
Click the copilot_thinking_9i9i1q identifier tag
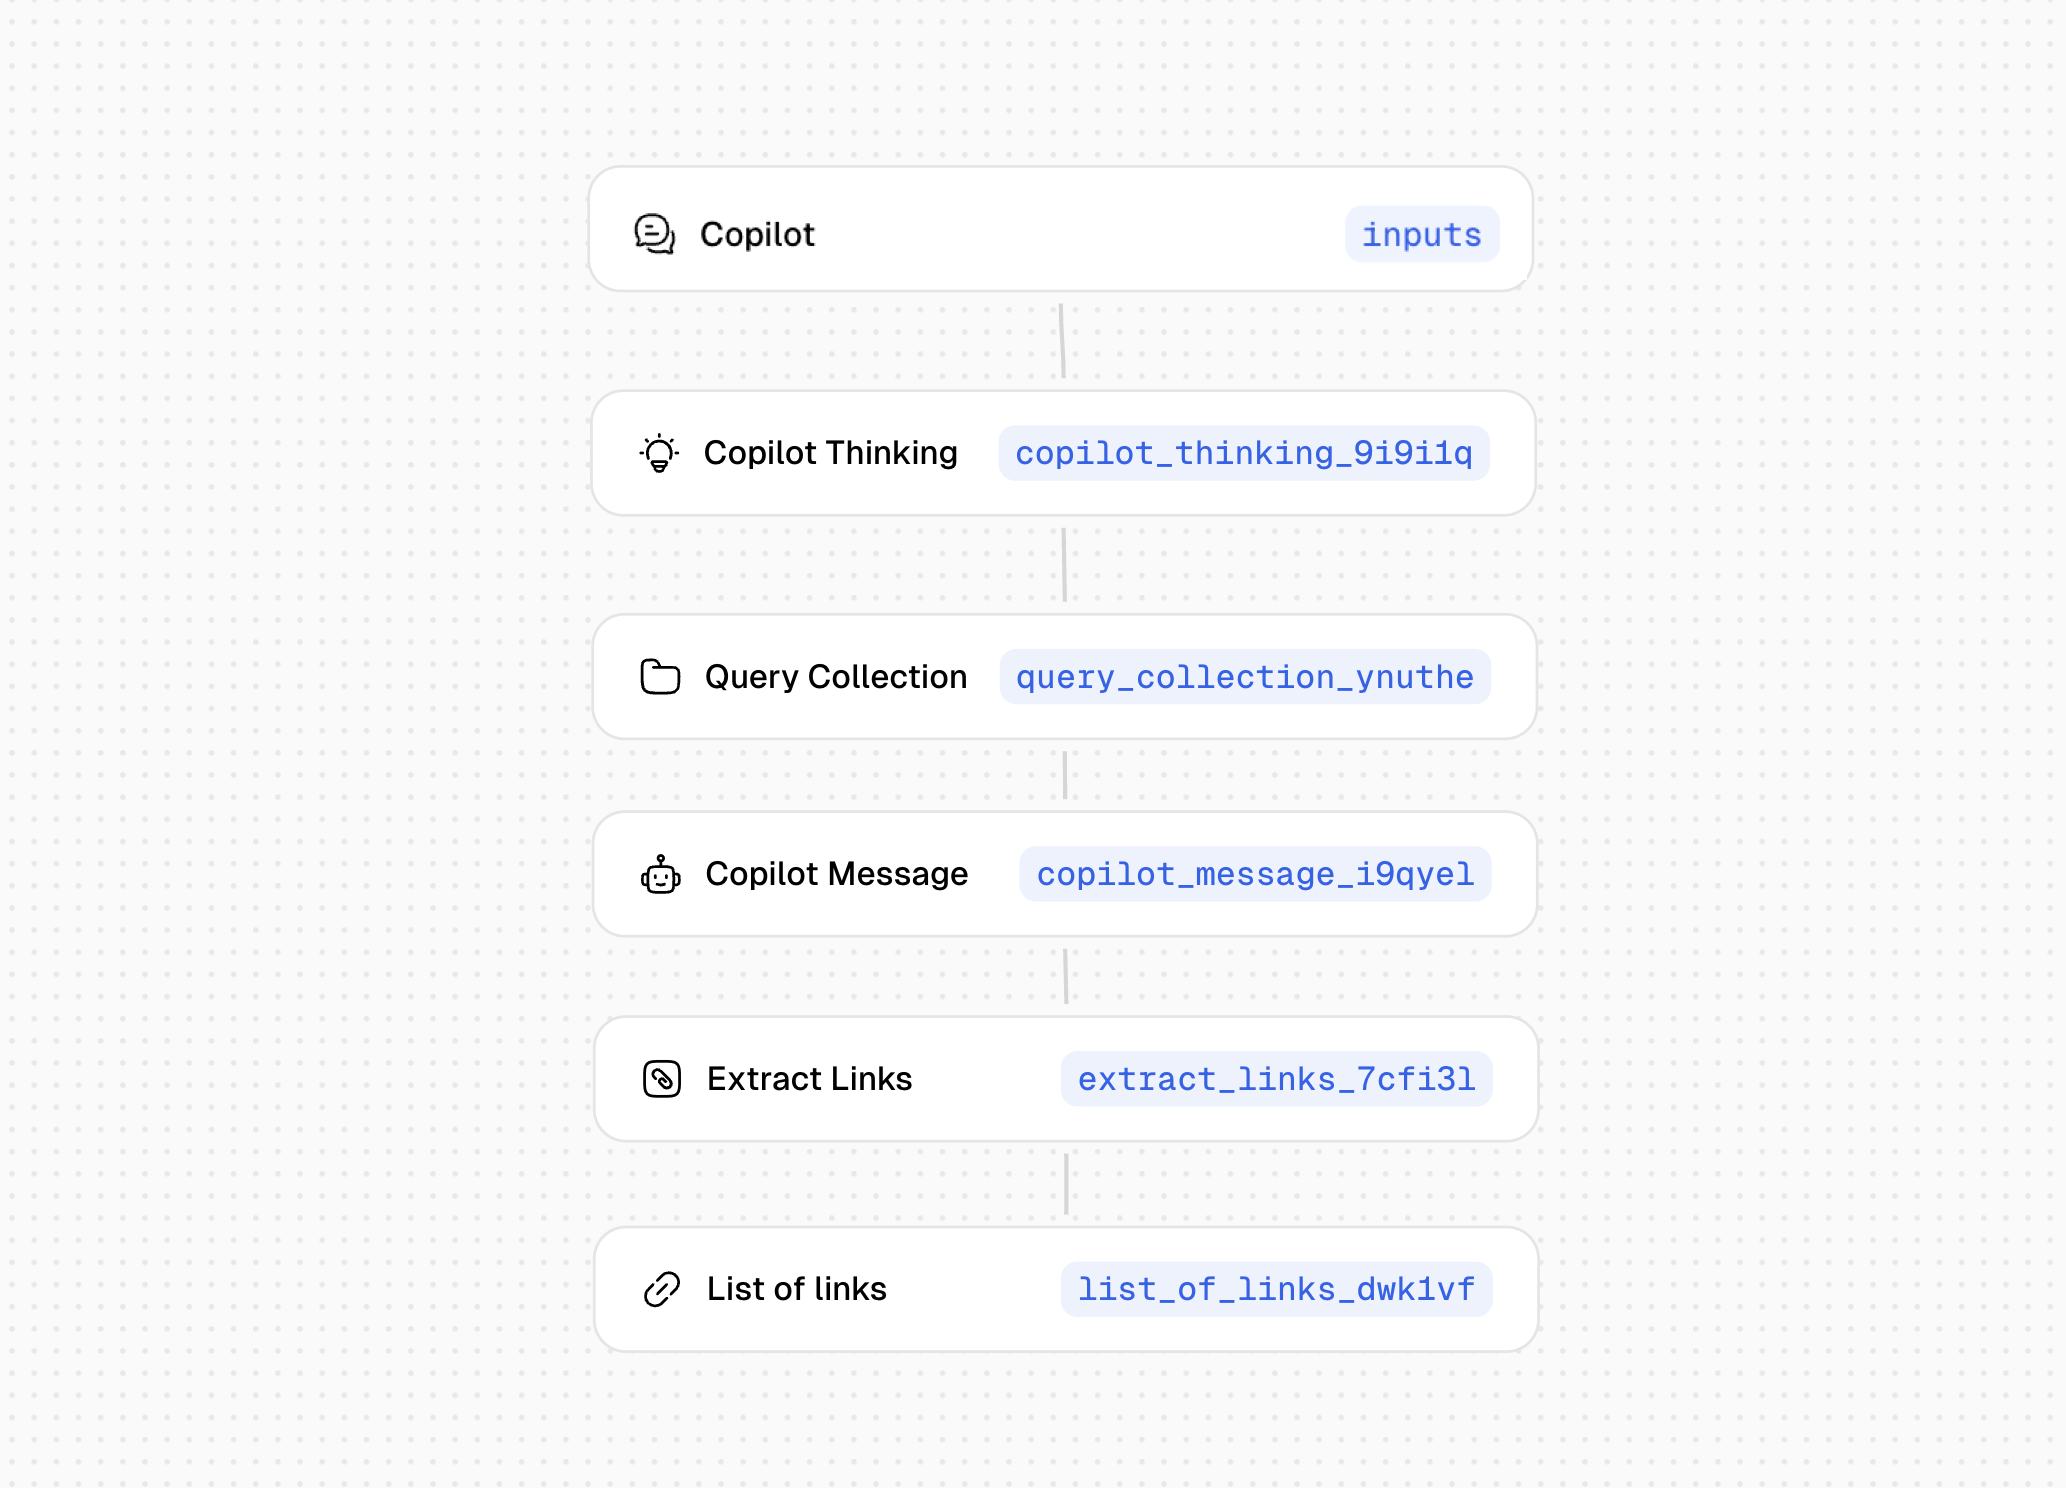(1243, 453)
